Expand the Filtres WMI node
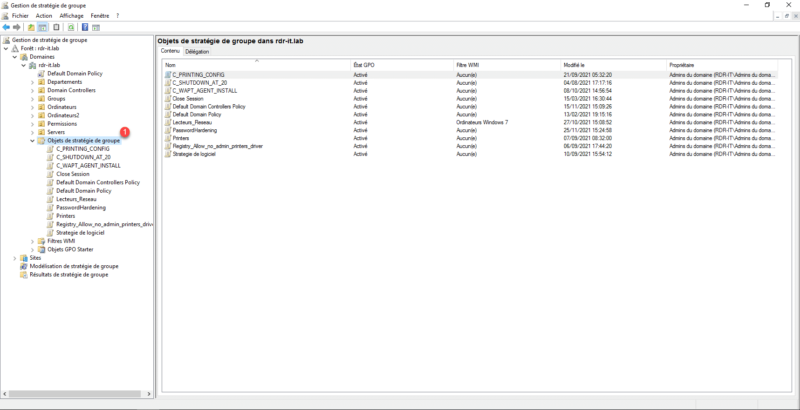This screenshot has width=800, height=410. tap(33, 241)
